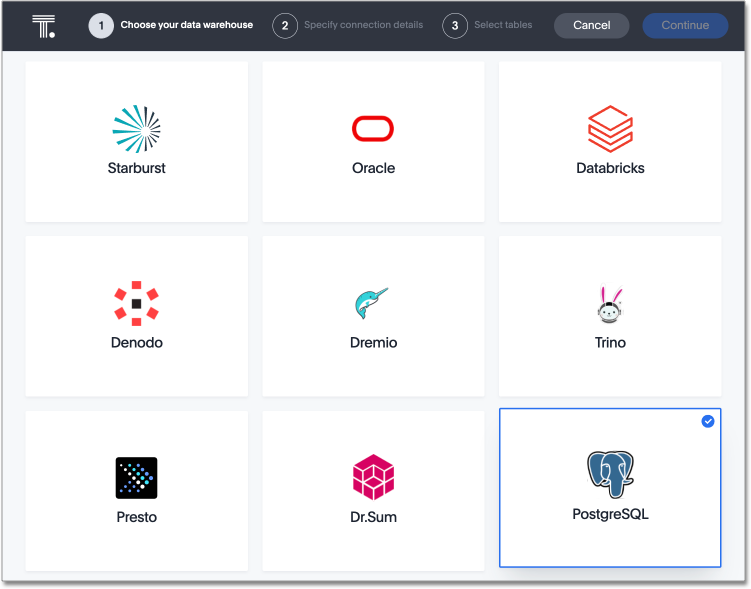Viewport: 751px width, 589px height.
Task: Click the Starburst text label
Action: click(136, 168)
